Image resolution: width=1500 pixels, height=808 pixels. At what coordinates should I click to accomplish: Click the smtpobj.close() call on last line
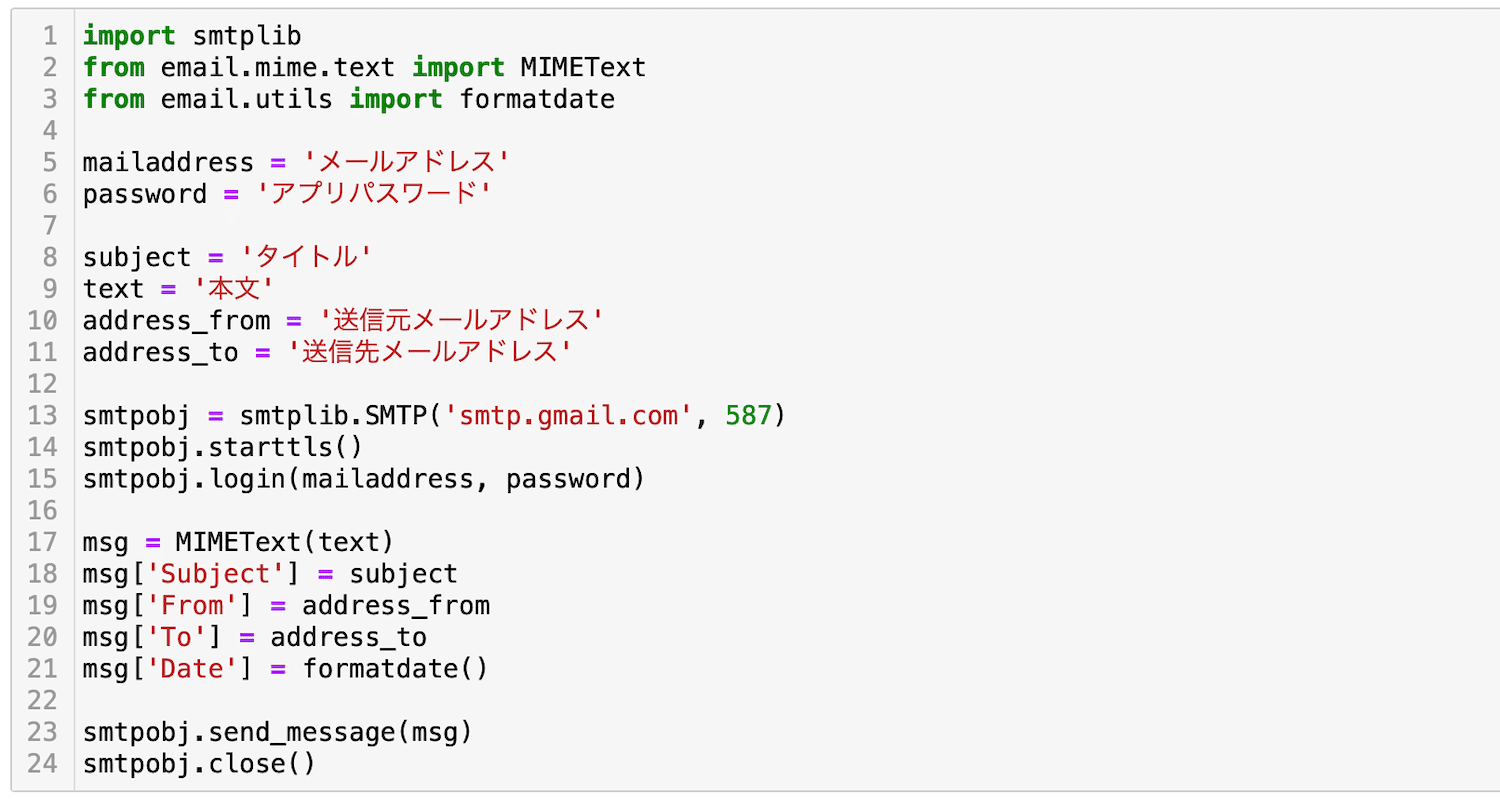pyautogui.click(x=199, y=764)
